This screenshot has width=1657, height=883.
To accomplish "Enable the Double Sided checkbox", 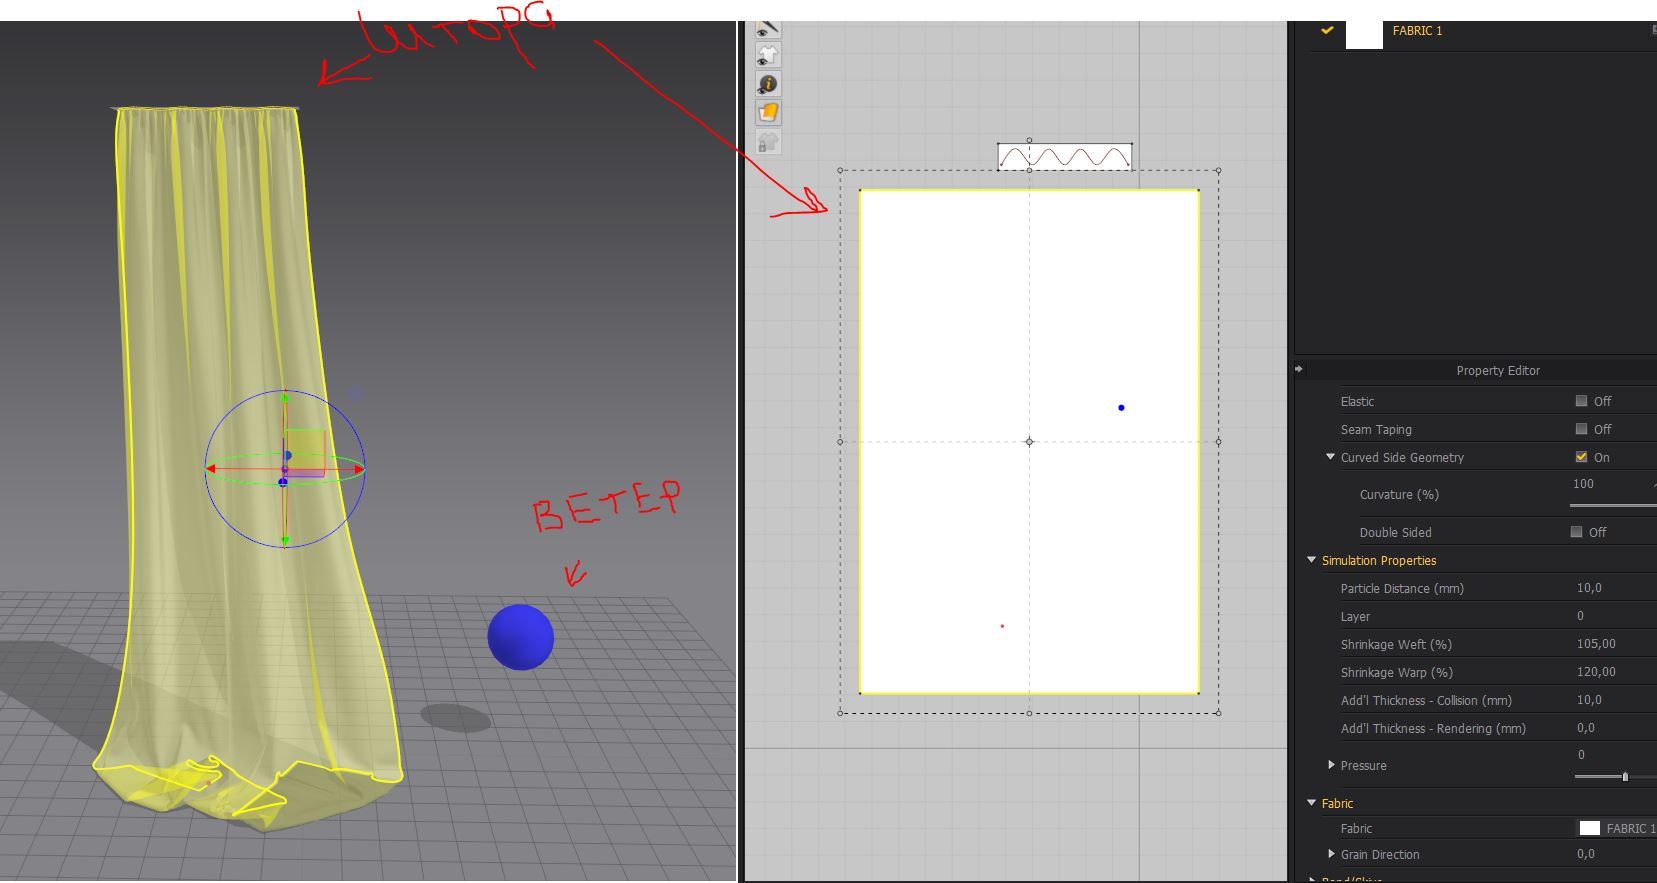I will (1576, 532).
